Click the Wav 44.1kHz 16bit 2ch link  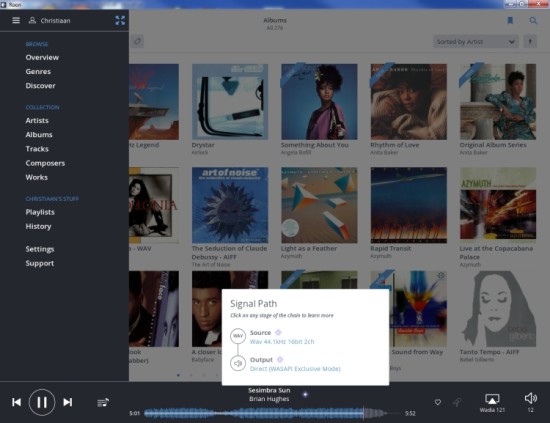point(282,342)
